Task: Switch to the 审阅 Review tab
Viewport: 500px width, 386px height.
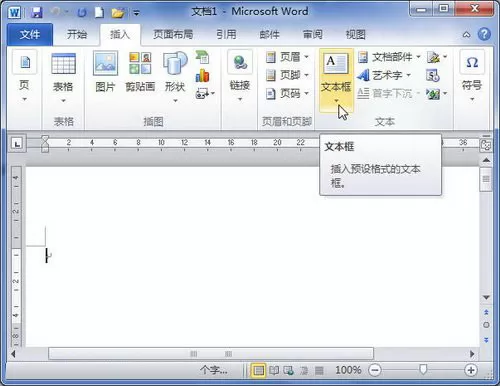Action: tap(313, 34)
